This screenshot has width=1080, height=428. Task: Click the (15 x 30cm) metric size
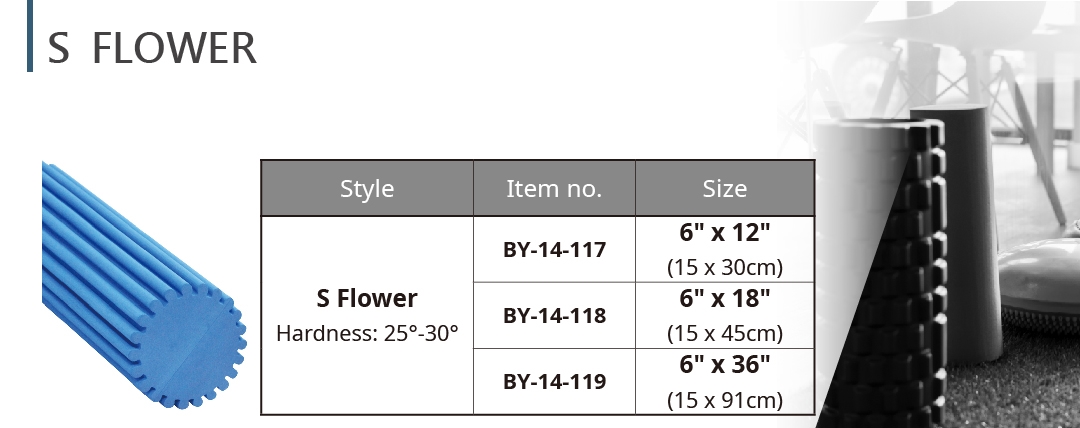(725, 267)
